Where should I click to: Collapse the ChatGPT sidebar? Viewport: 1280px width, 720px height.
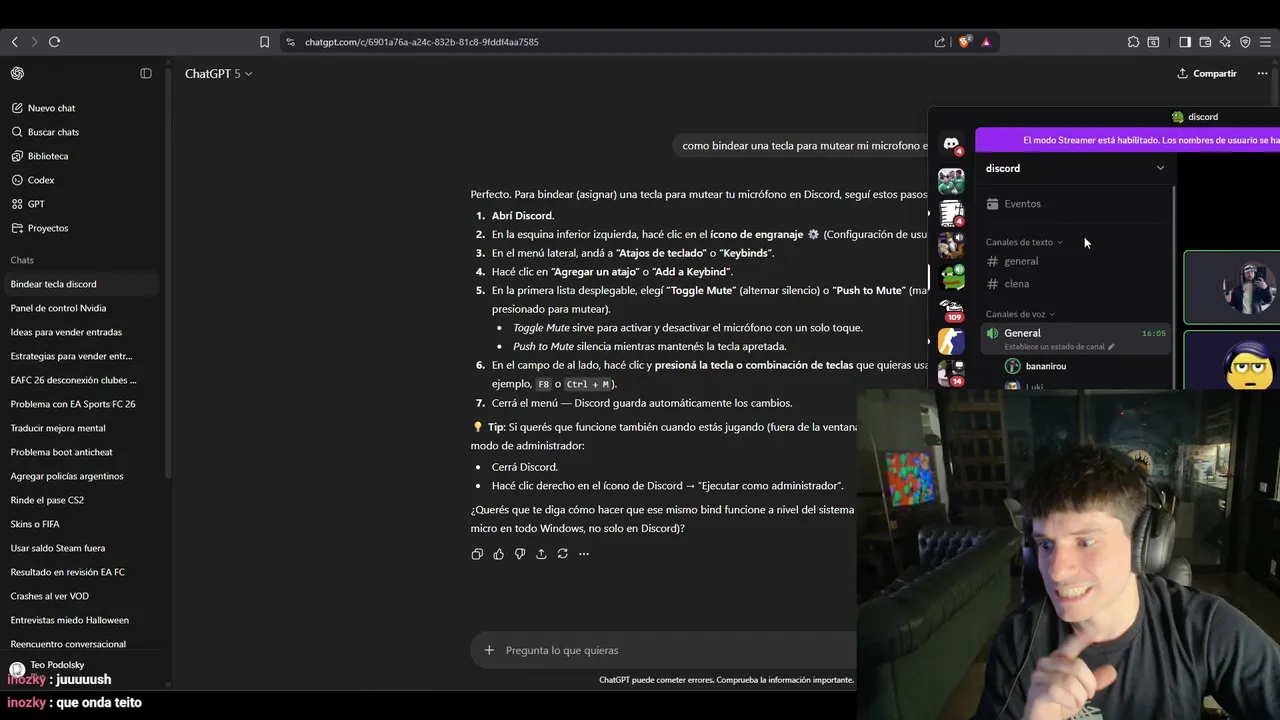146,73
